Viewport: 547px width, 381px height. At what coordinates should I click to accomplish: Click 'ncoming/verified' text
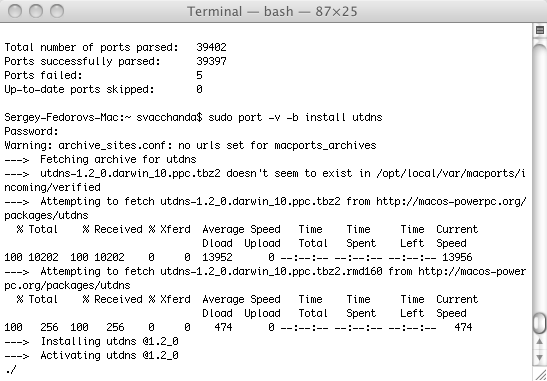click(52, 187)
